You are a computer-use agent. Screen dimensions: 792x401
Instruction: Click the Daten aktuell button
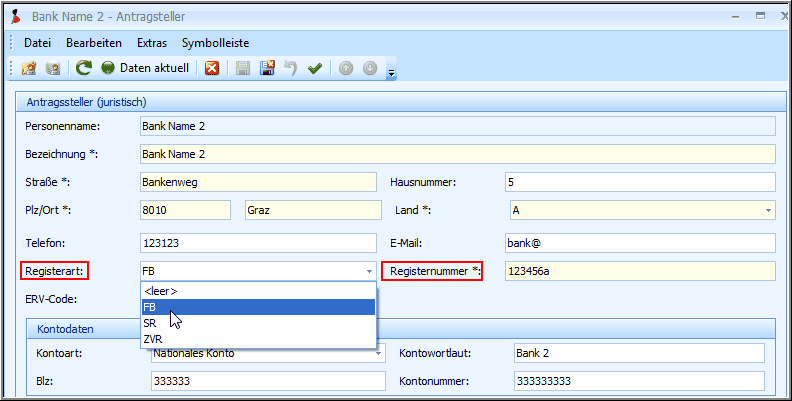tap(144, 68)
